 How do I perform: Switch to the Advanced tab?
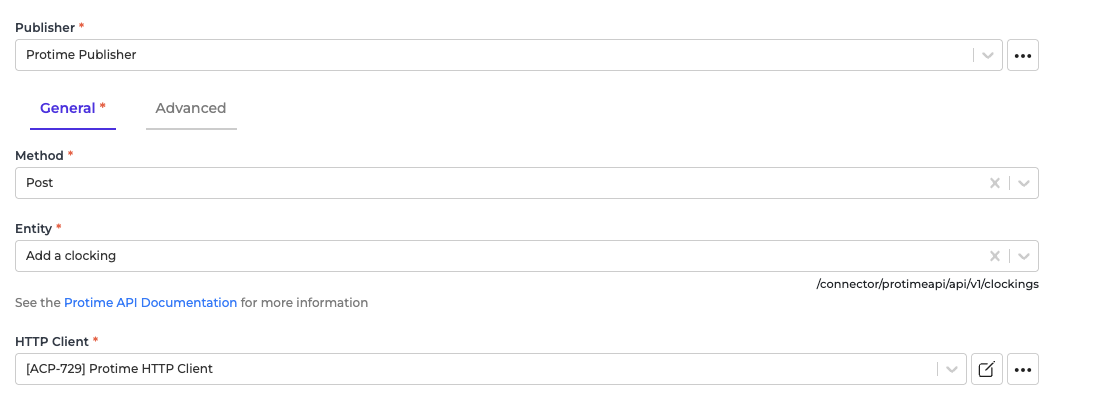point(191,109)
